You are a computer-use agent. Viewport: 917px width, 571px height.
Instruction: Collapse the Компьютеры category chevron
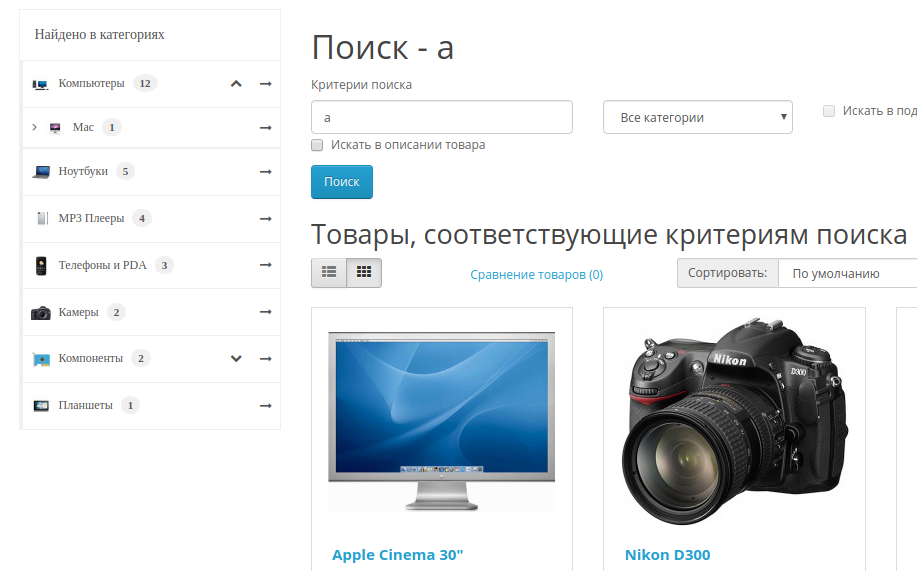[x=236, y=84]
